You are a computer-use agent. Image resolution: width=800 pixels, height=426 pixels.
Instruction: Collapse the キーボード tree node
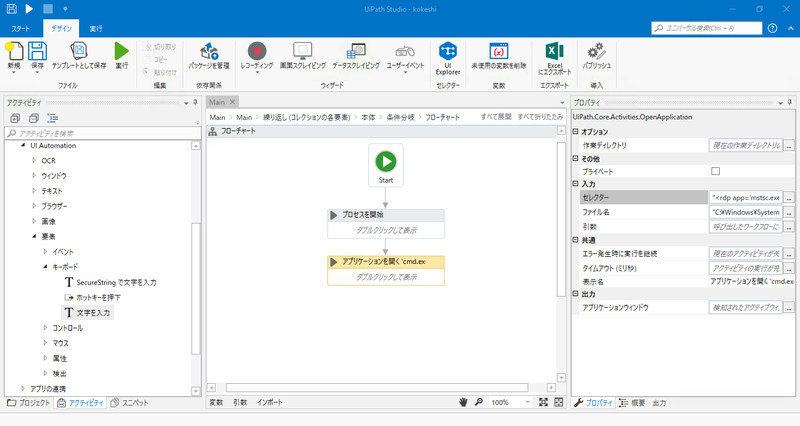(x=45, y=266)
